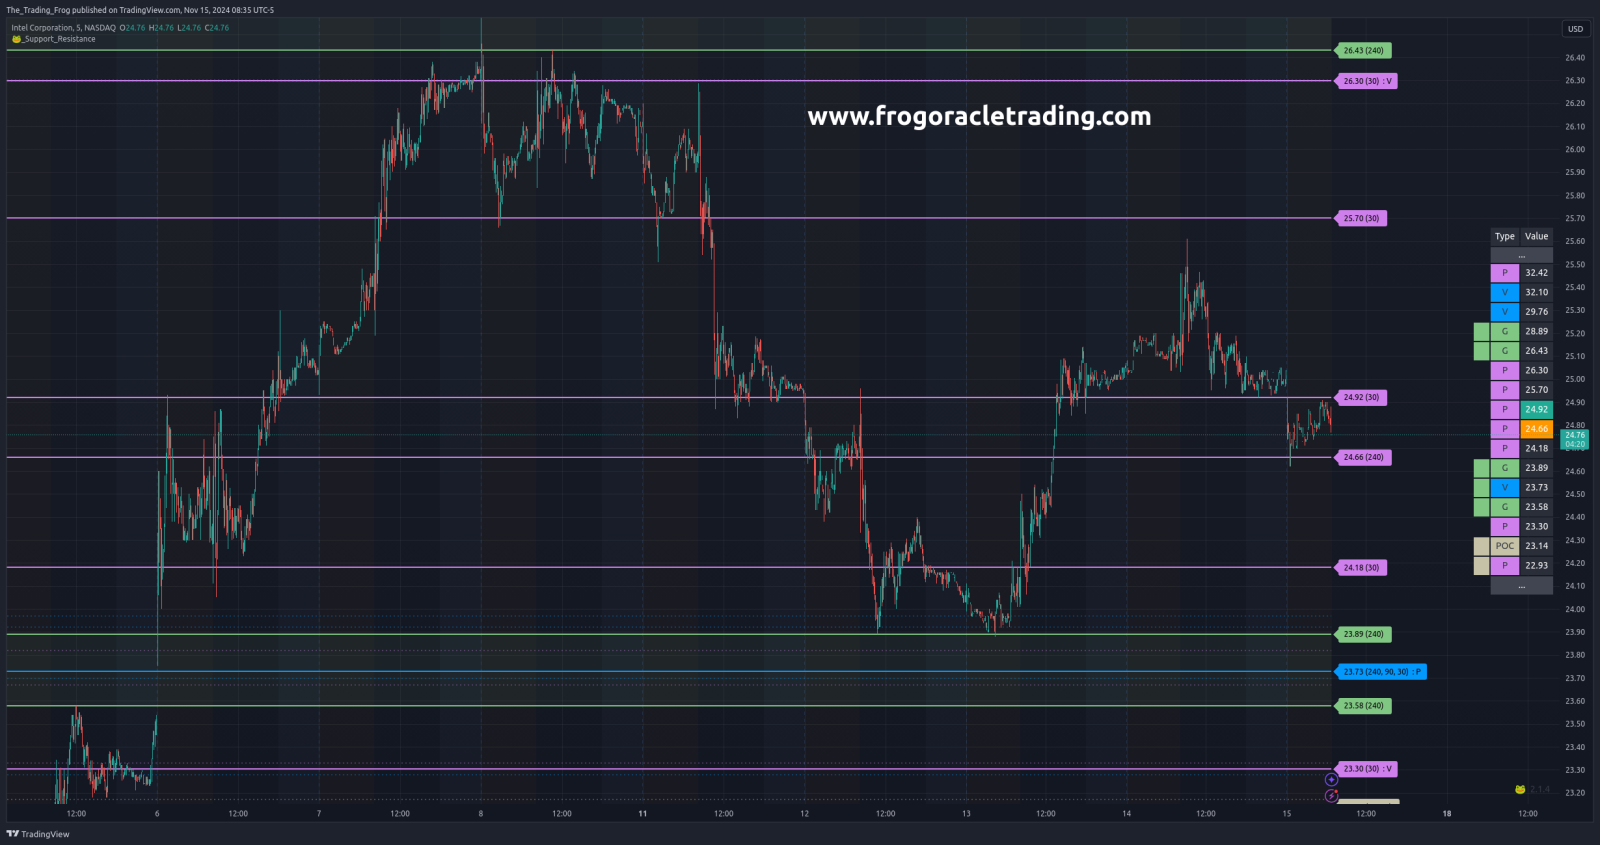Click the 24.66 (240) level label

point(1363,457)
